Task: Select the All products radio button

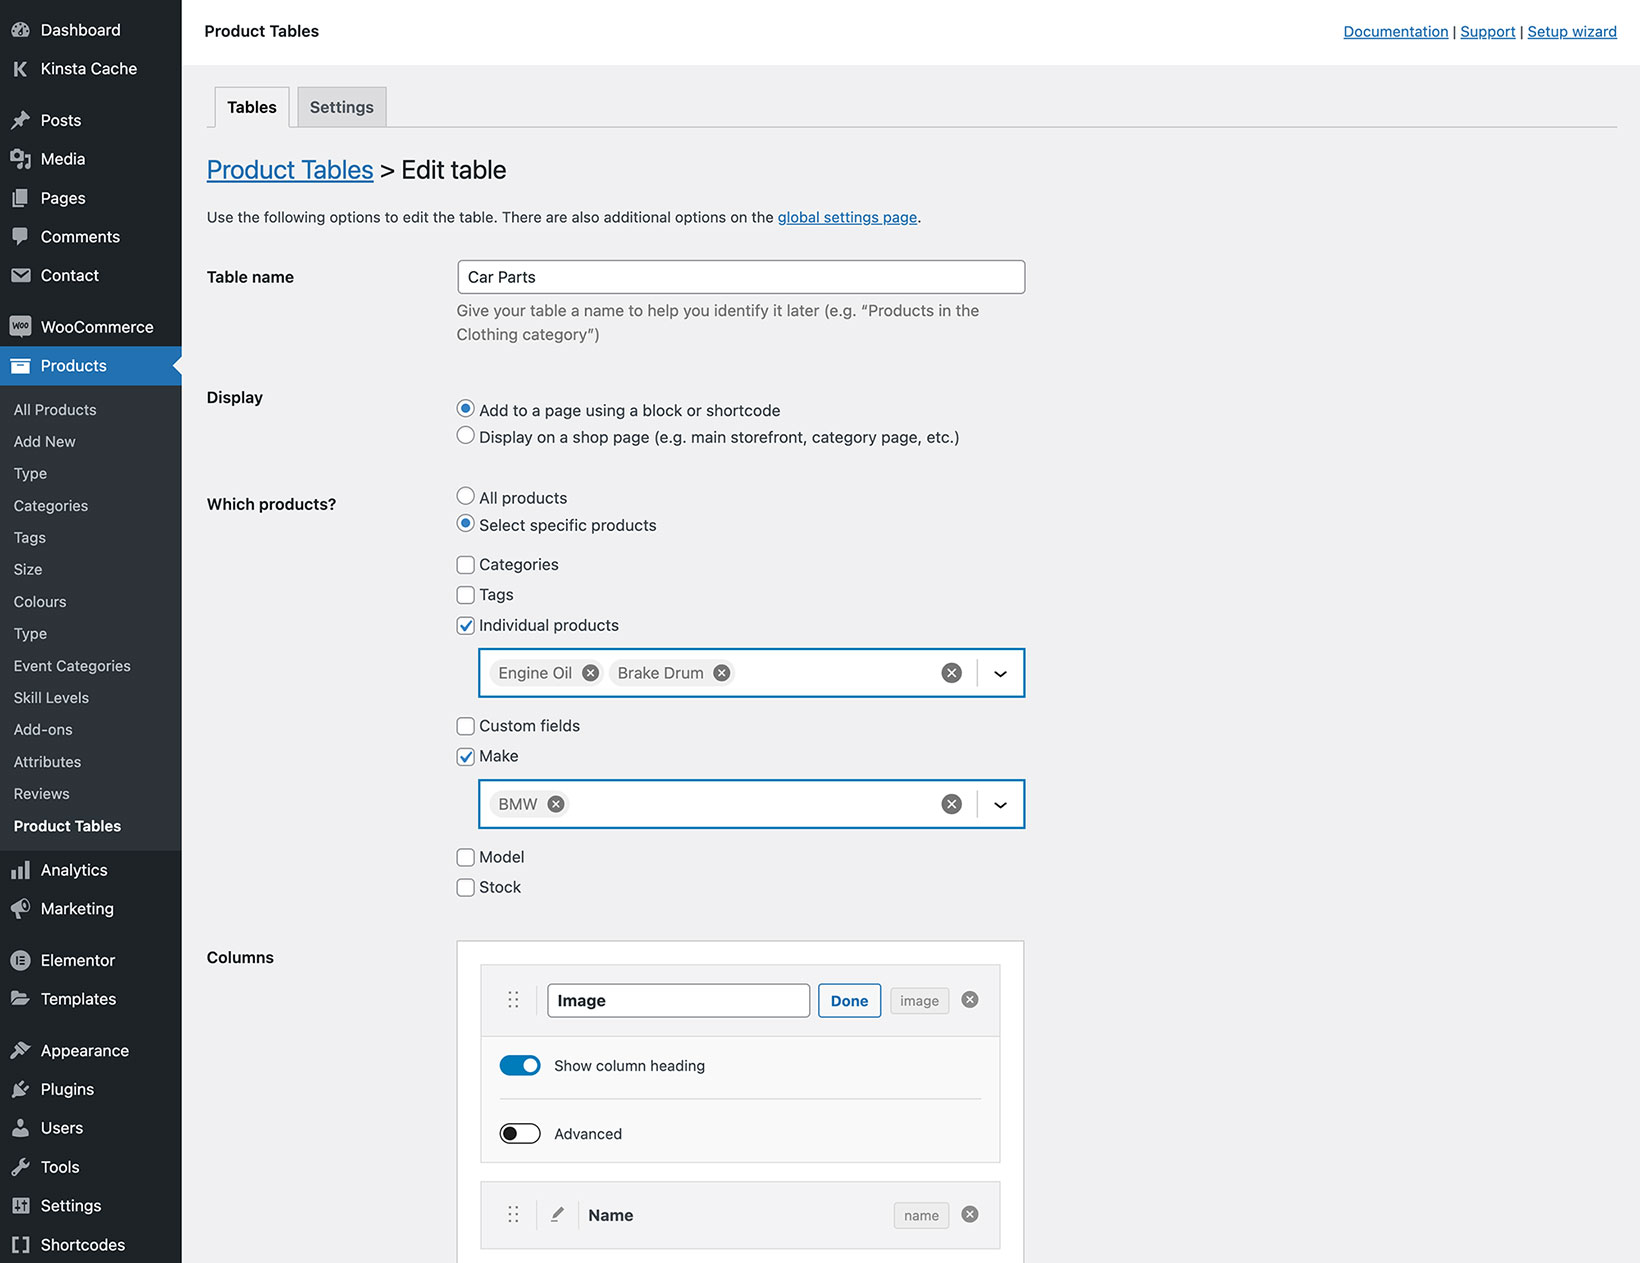Action: pyautogui.click(x=465, y=495)
